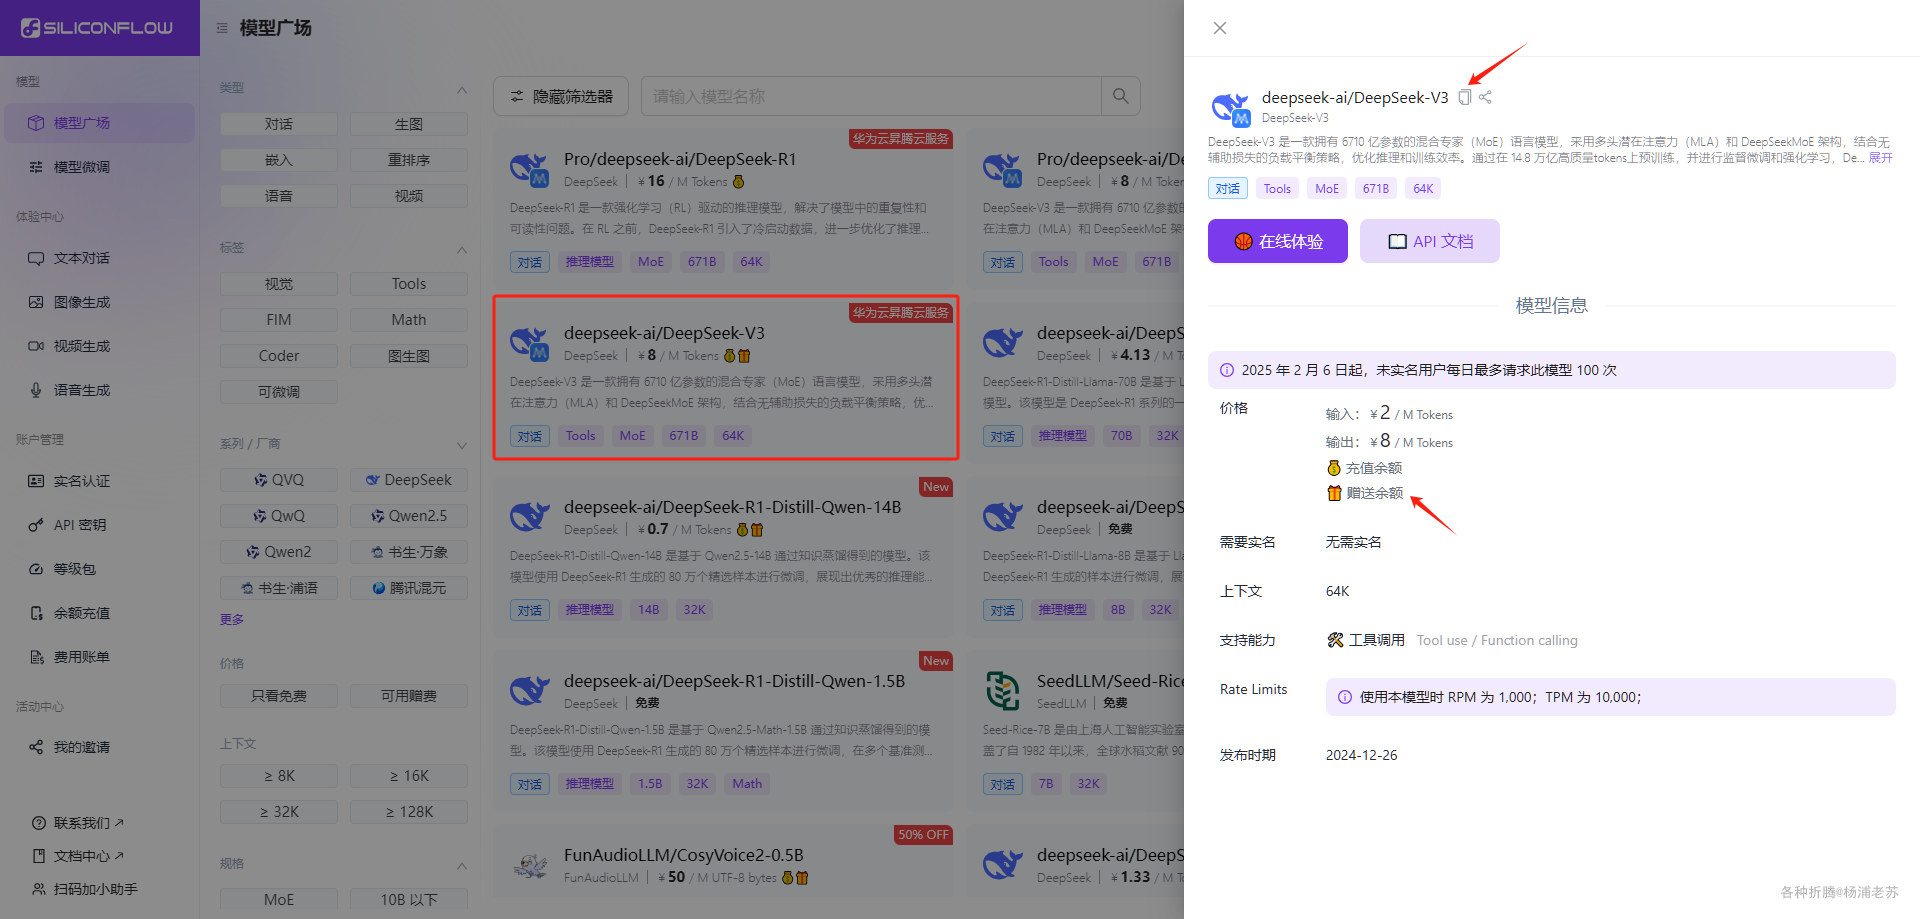
Task: Click the SiliconFlow logo
Action: [97, 28]
